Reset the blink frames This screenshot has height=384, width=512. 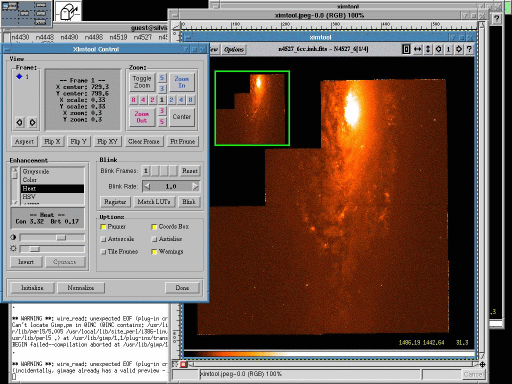tap(190, 171)
